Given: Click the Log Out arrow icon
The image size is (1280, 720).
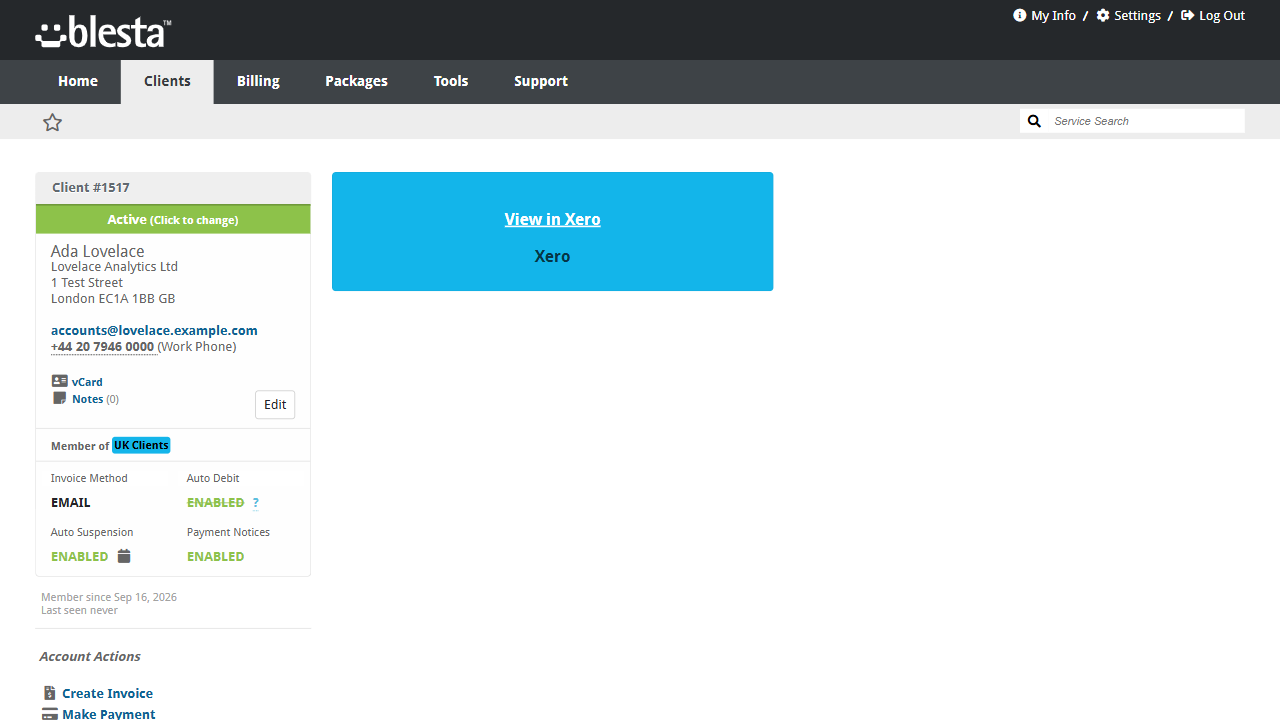Looking at the screenshot, I should click(1188, 15).
